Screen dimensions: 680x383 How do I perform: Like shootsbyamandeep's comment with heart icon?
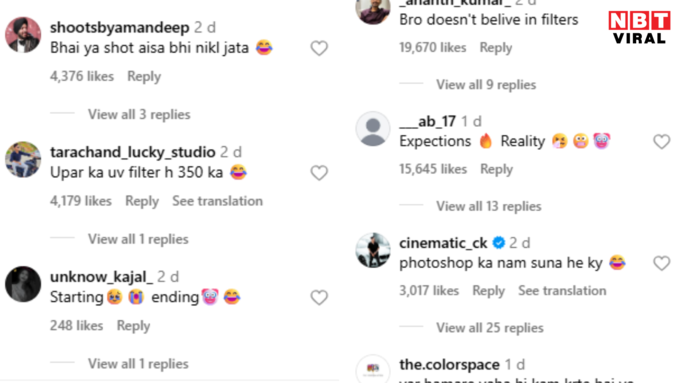point(319,48)
